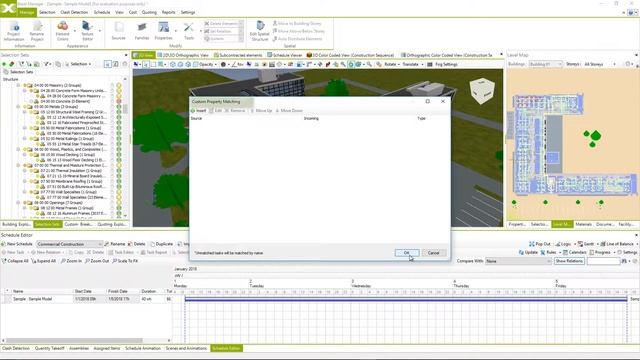
Task: Open the Tools ribbon icon
Action: (189, 31)
